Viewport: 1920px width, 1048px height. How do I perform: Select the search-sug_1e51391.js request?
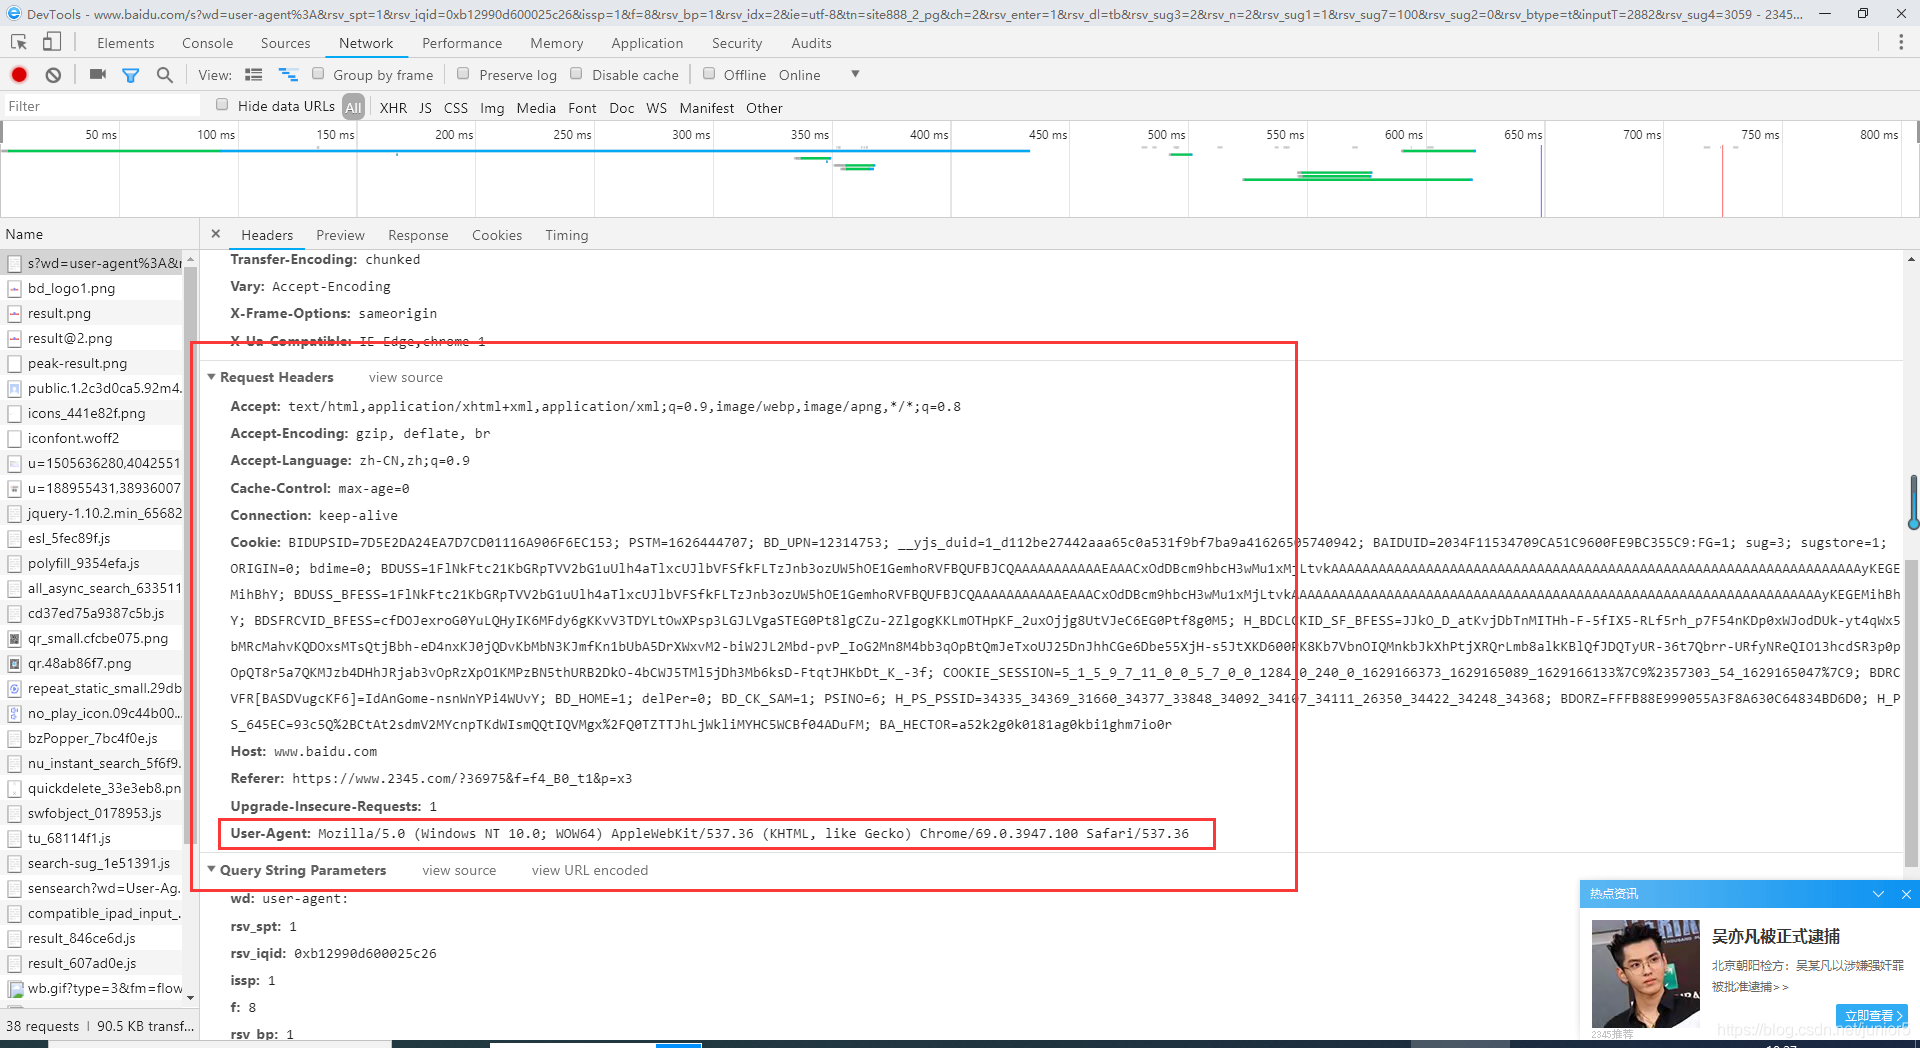click(94, 863)
